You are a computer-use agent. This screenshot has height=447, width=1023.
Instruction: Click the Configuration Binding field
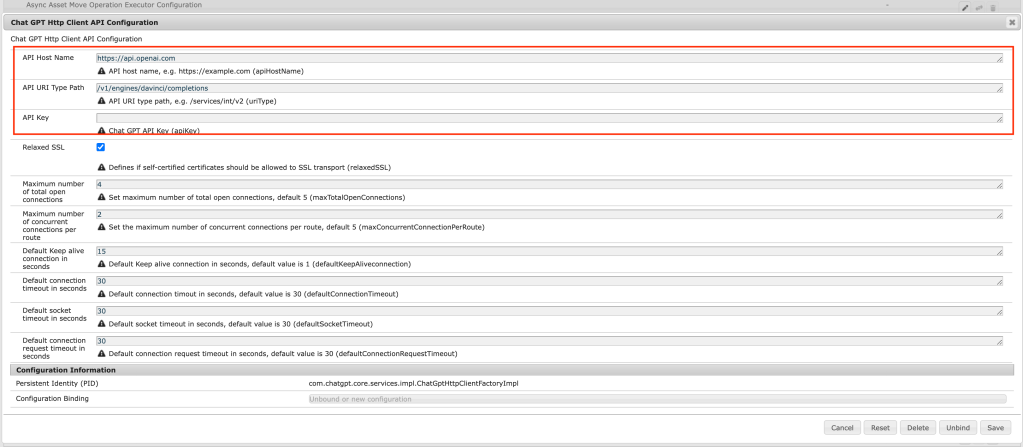pyautogui.click(x=656, y=399)
